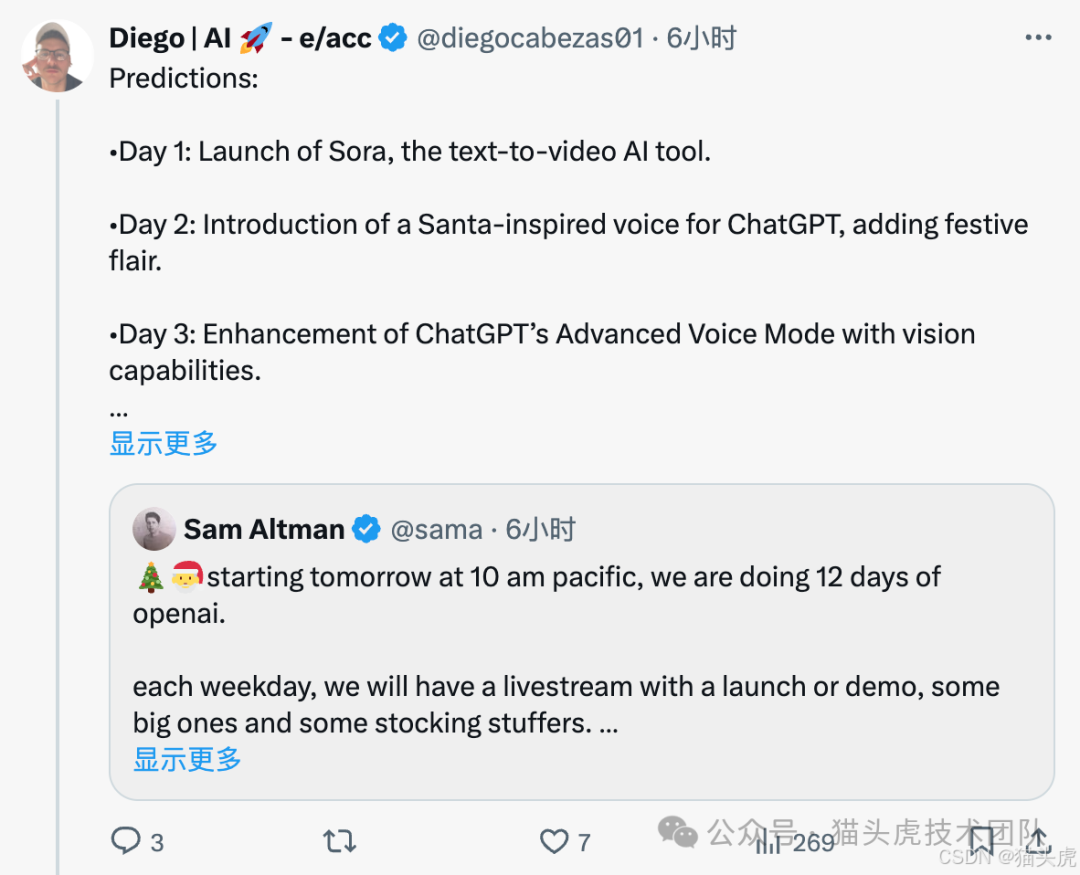Click the reply speech bubble icon

[x=126, y=841]
